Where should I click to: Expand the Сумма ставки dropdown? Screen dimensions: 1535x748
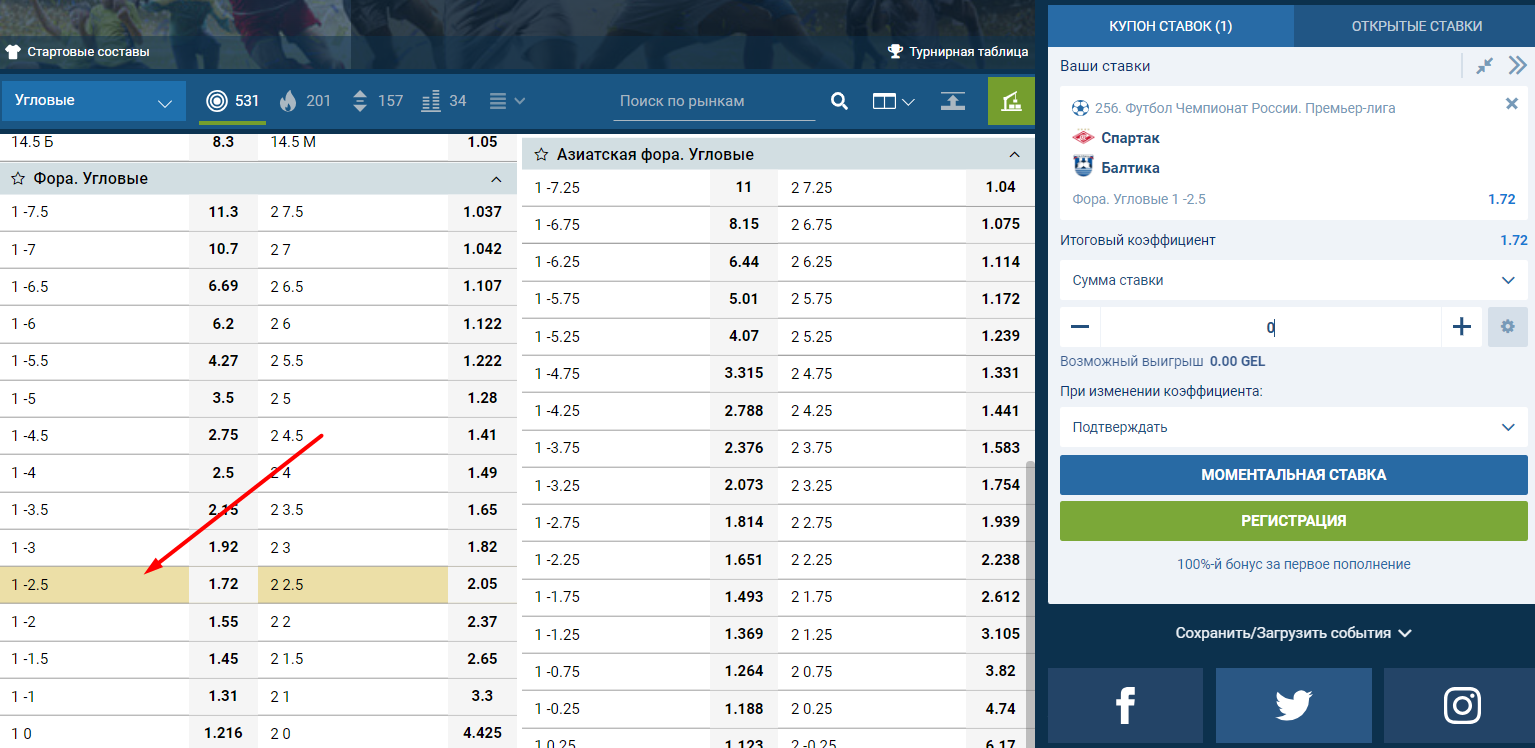tap(1294, 281)
